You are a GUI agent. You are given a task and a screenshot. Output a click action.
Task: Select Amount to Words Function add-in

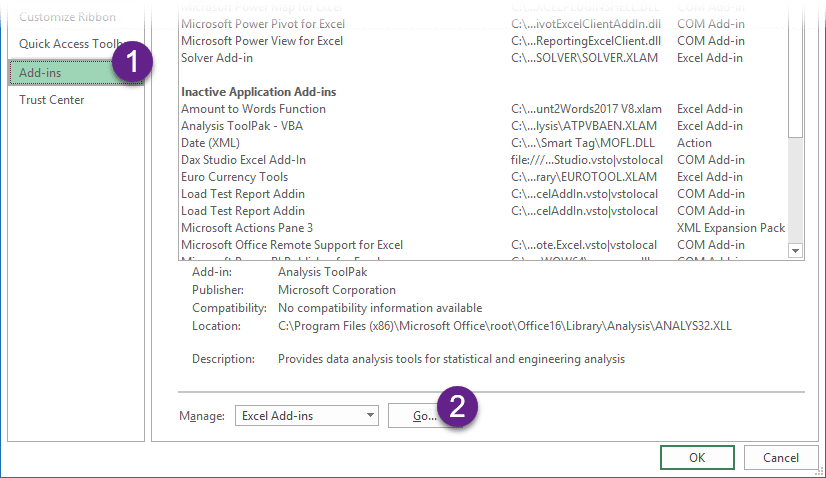click(483, 109)
